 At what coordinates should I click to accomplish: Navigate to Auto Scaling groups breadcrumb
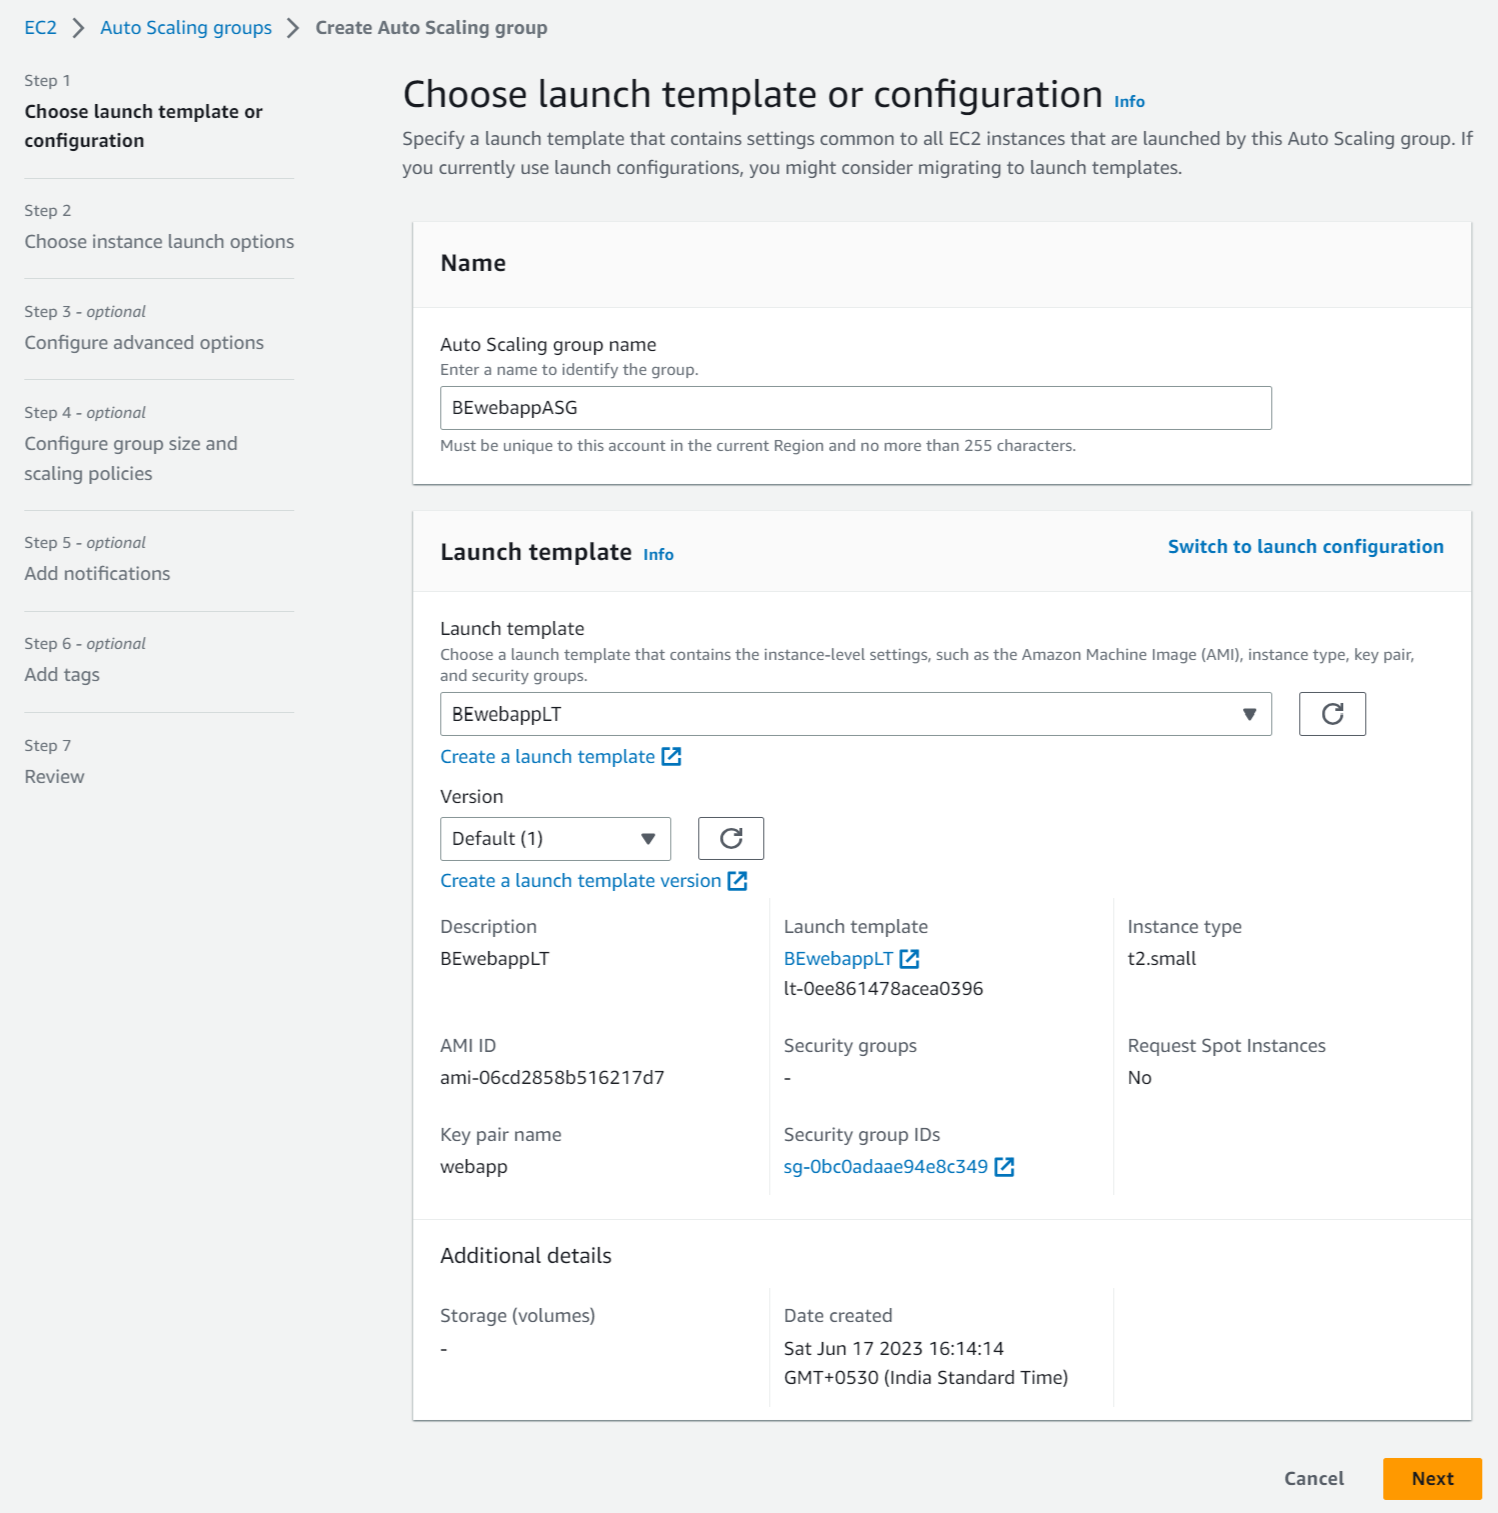[185, 27]
